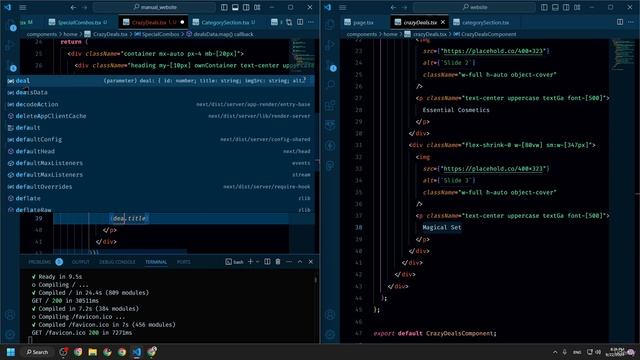Toggle primary sidebar in manual_website window
The height and width of the screenshot is (360, 640).
click(x=224, y=7)
